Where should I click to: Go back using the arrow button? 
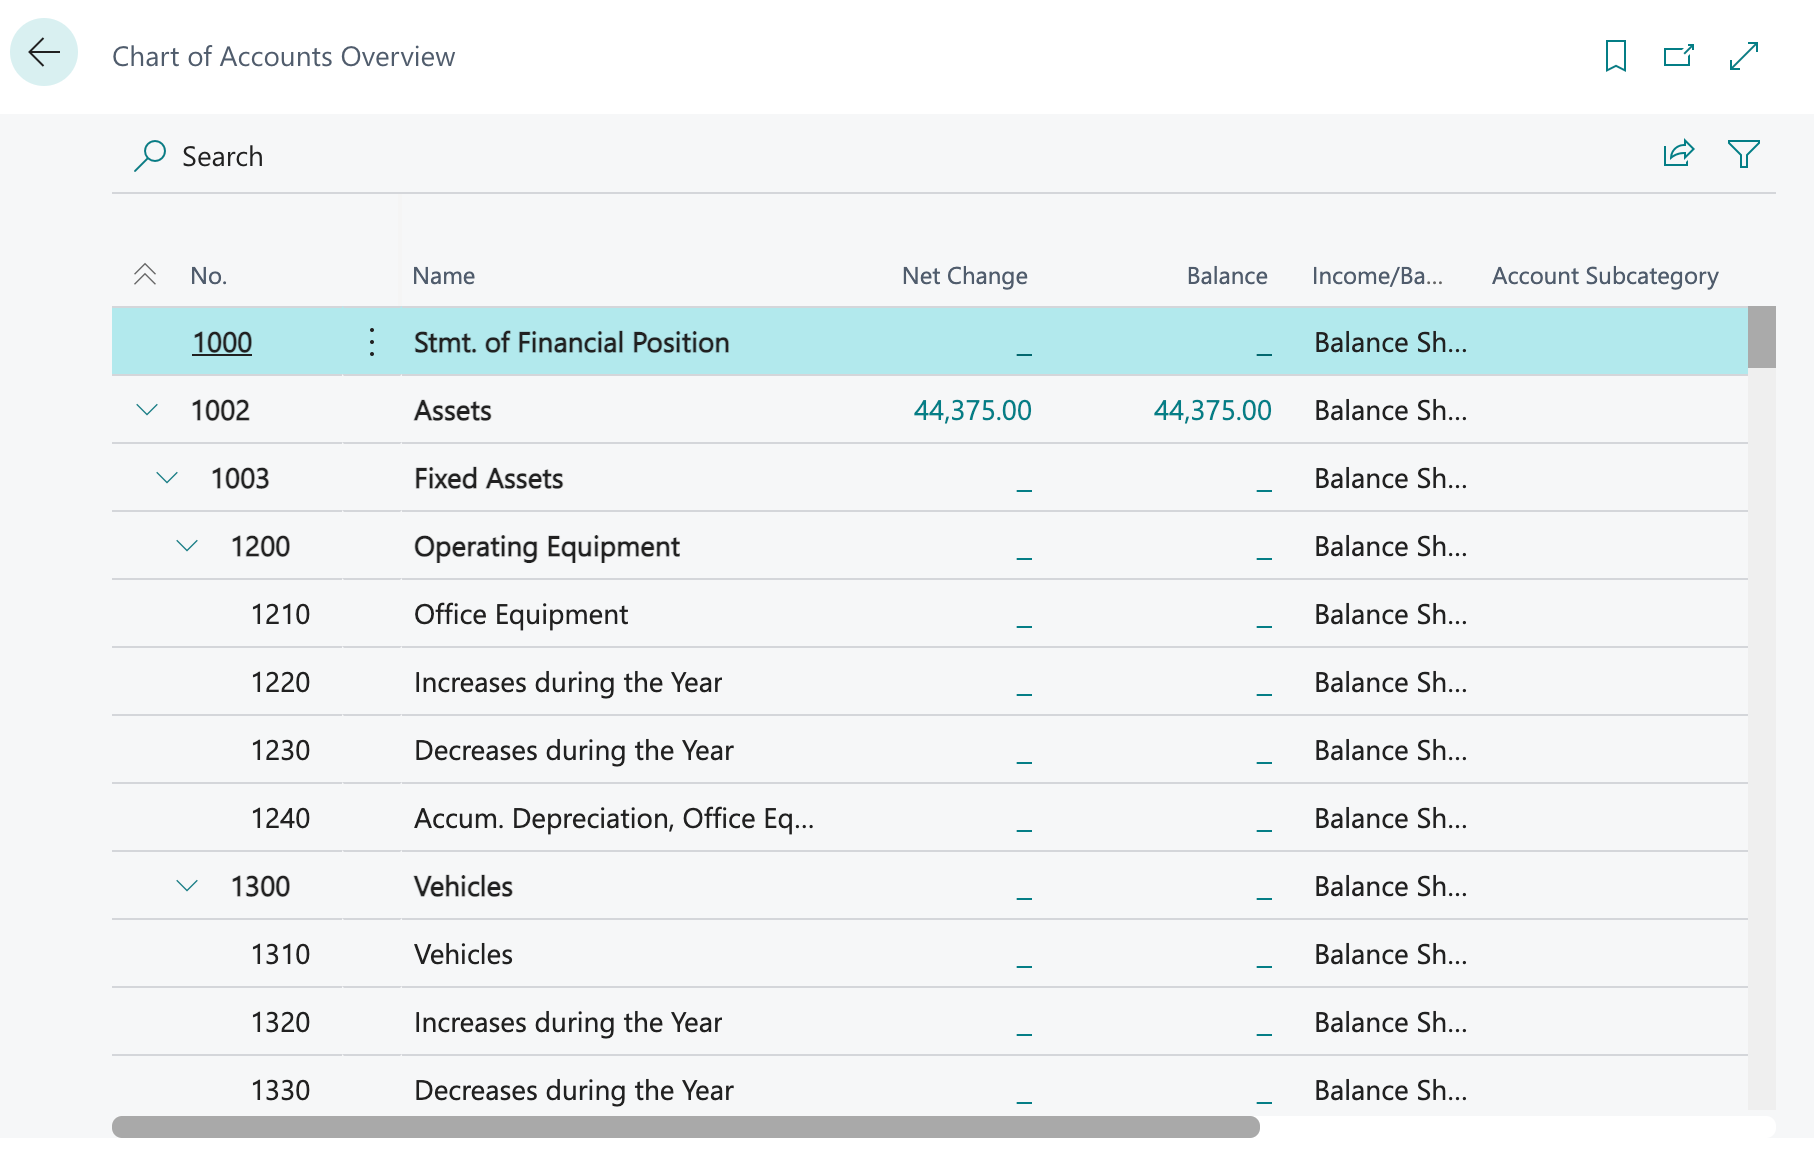tap(44, 52)
